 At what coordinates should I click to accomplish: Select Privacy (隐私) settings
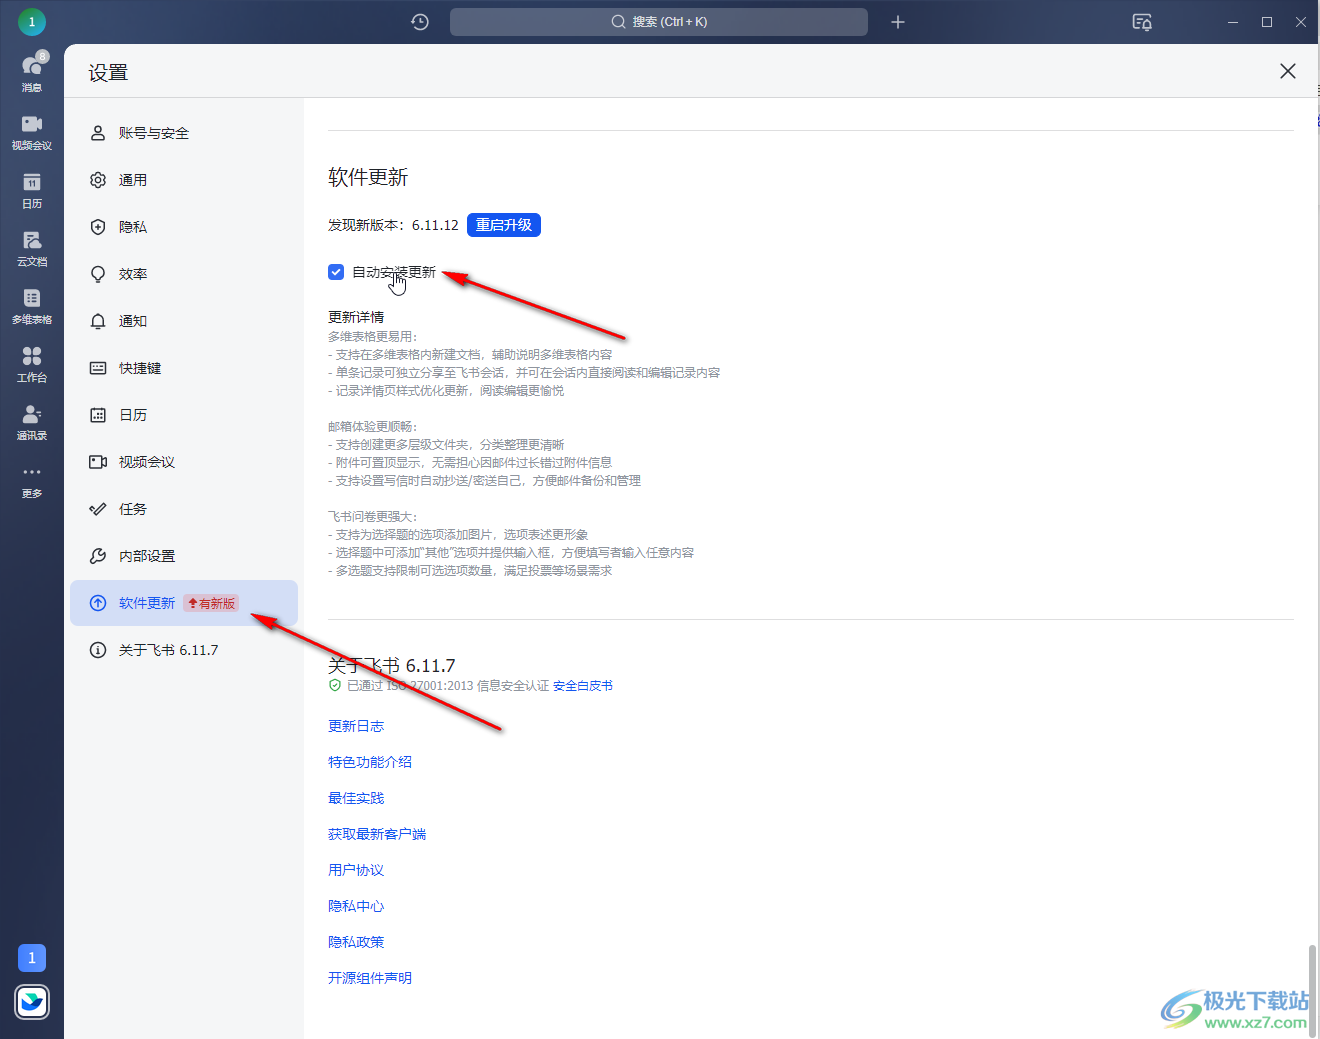[184, 227]
